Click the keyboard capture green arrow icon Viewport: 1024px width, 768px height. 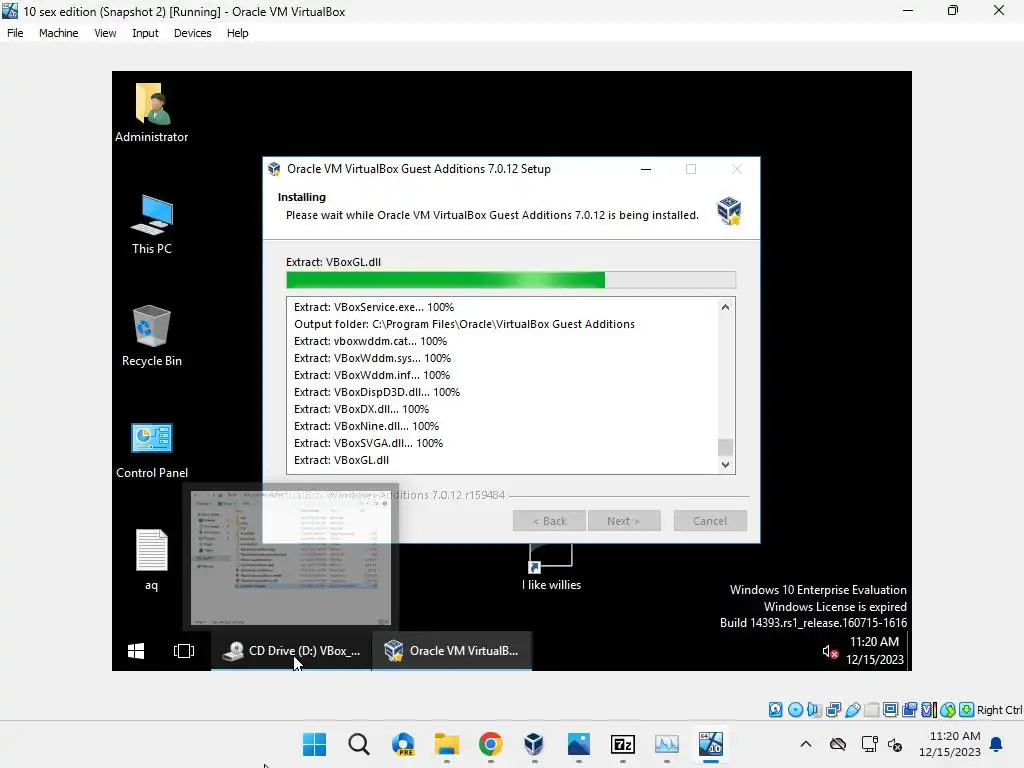click(x=967, y=709)
